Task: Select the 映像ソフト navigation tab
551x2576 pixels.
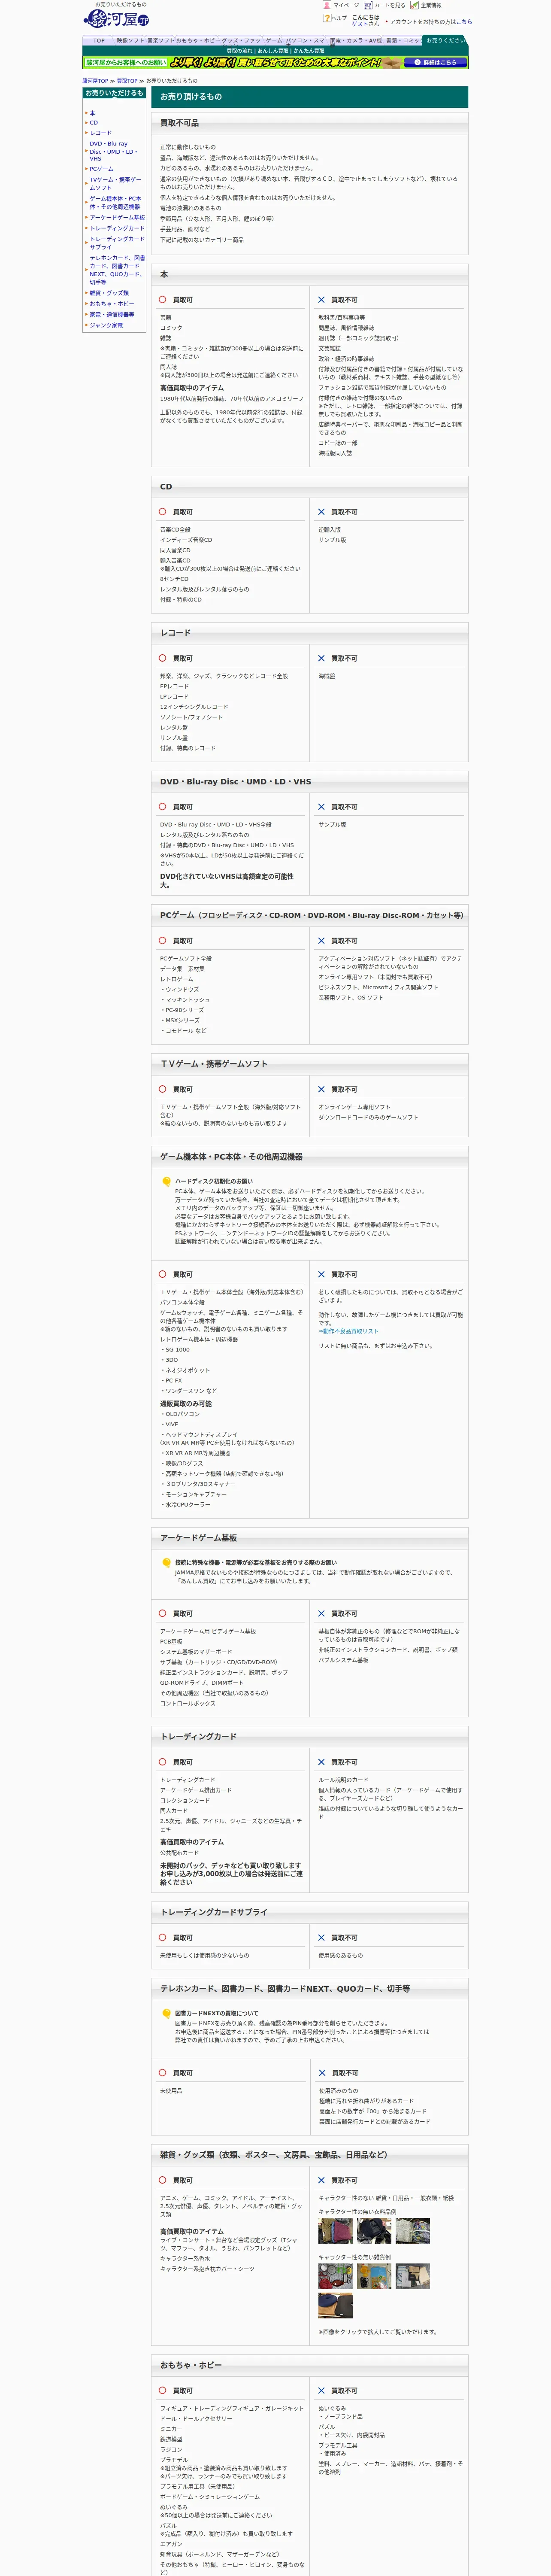Action: pyautogui.click(x=130, y=41)
